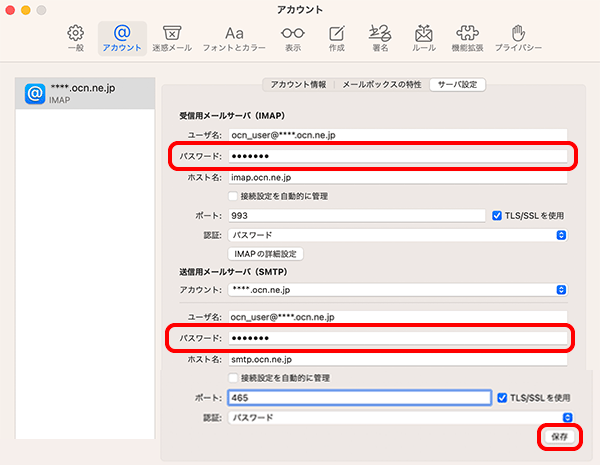Screen dimensions: 600x465
Task: Open the Rules (ルール) pane
Action: point(423,38)
